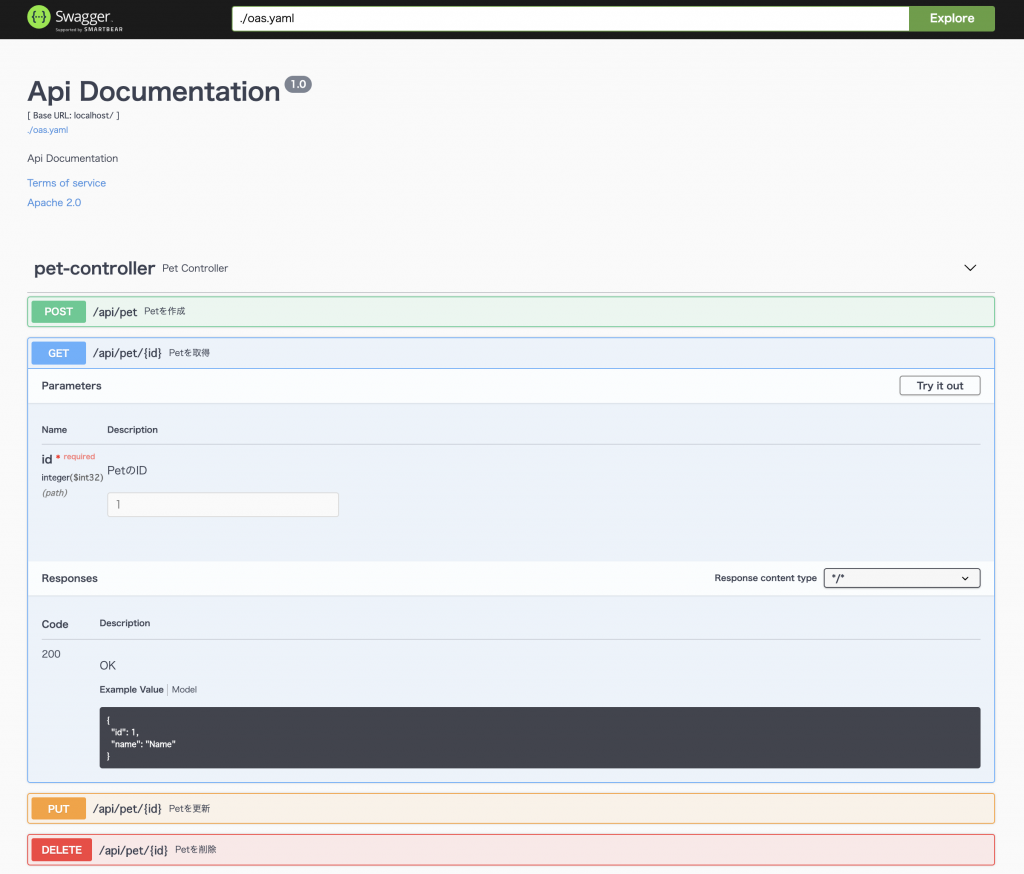Select the Example Value tab
Image resolution: width=1024 pixels, height=874 pixels.
click(131, 690)
